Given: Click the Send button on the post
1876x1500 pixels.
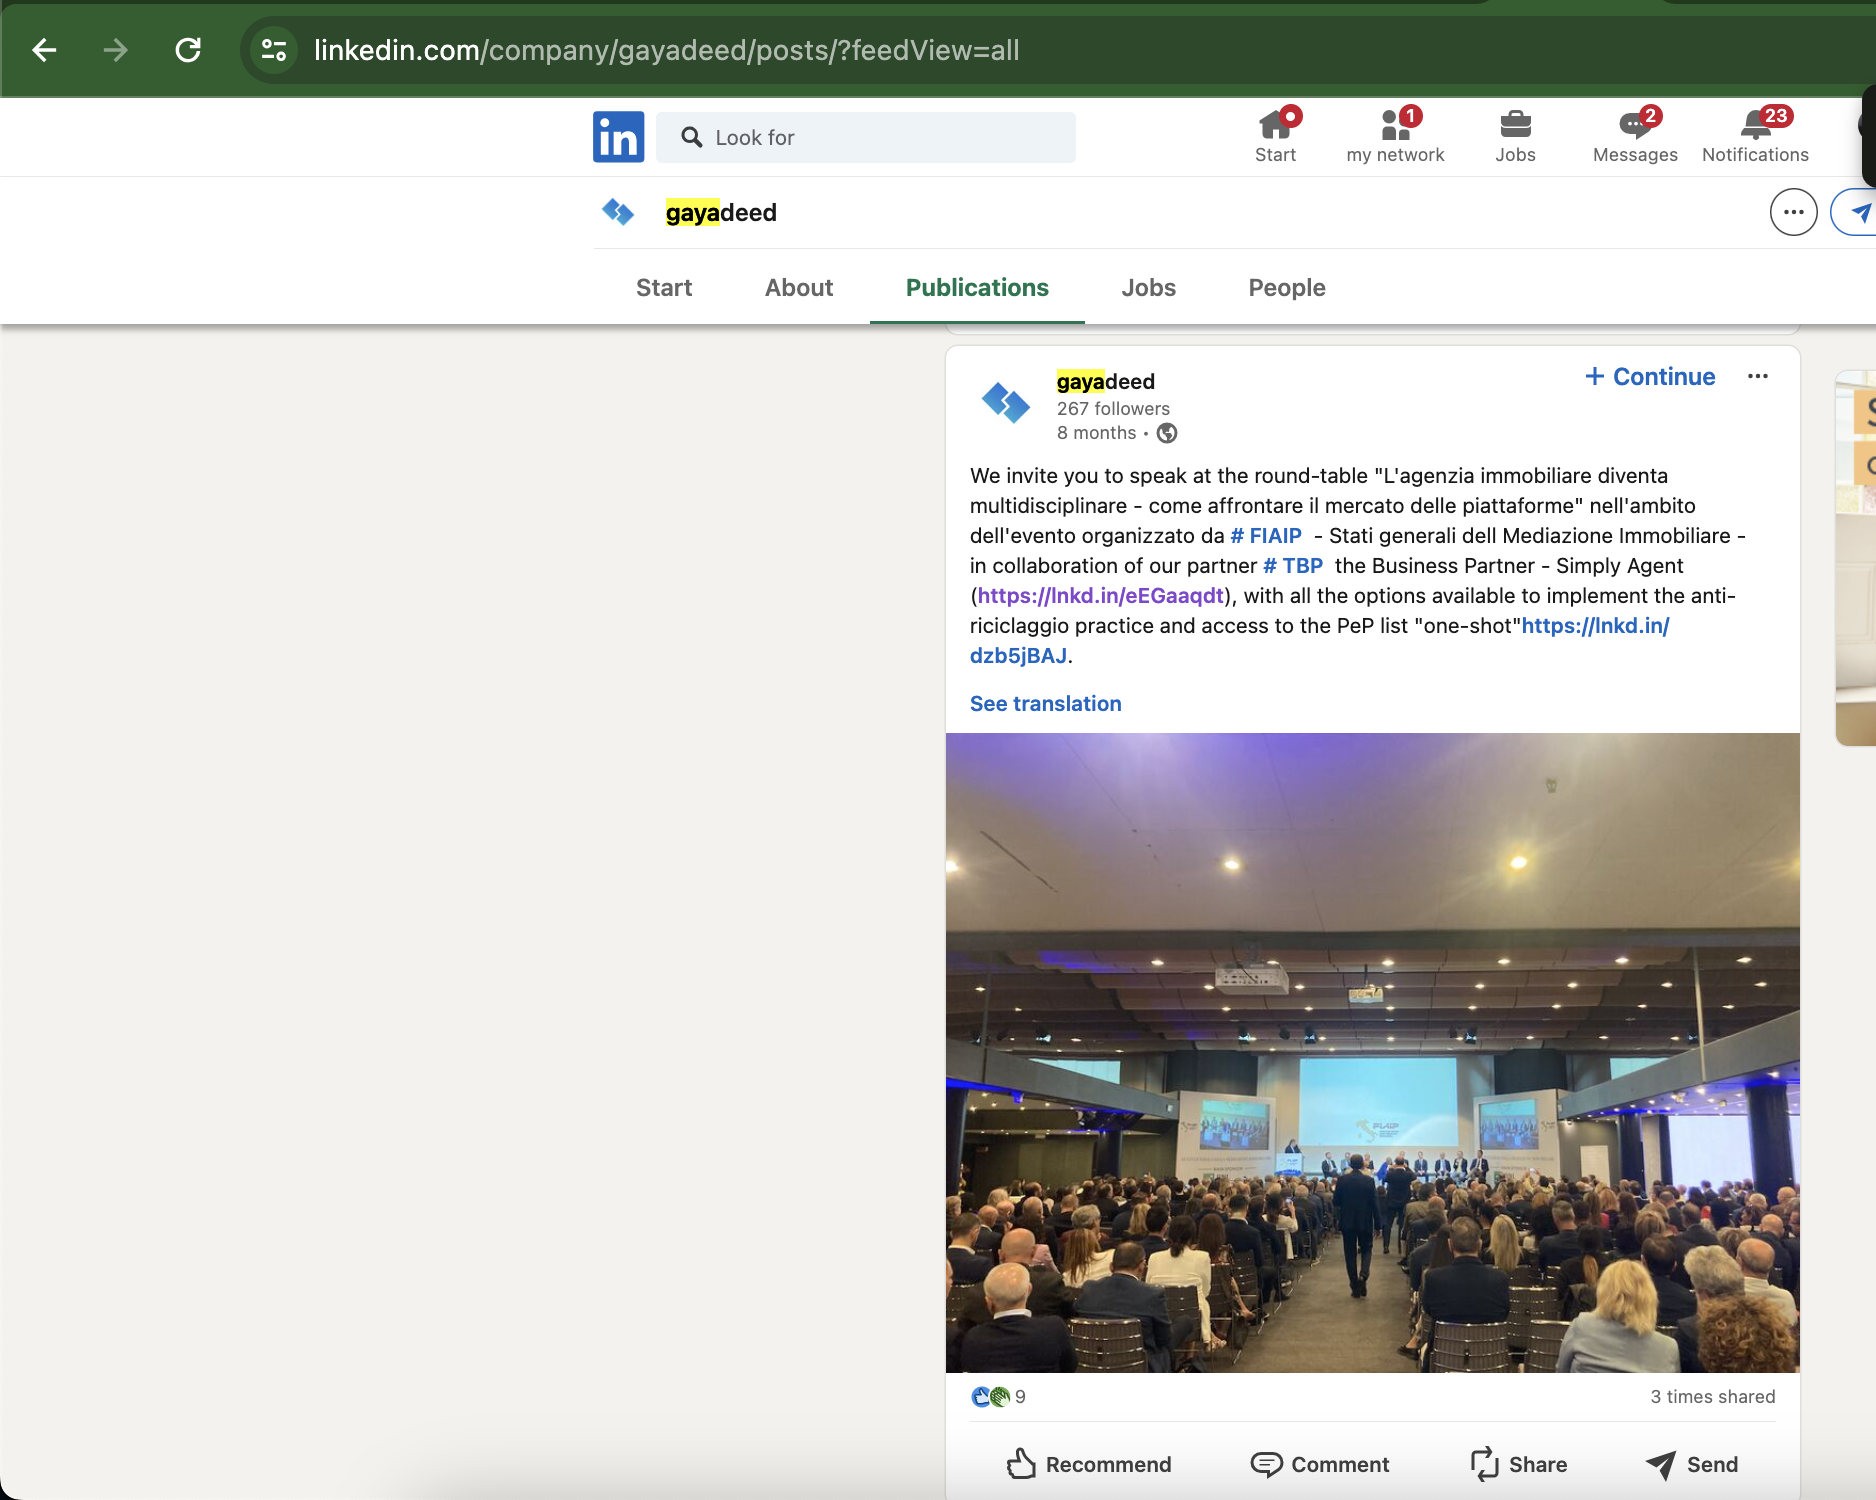Looking at the screenshot, I should tap(1692, 1464).
